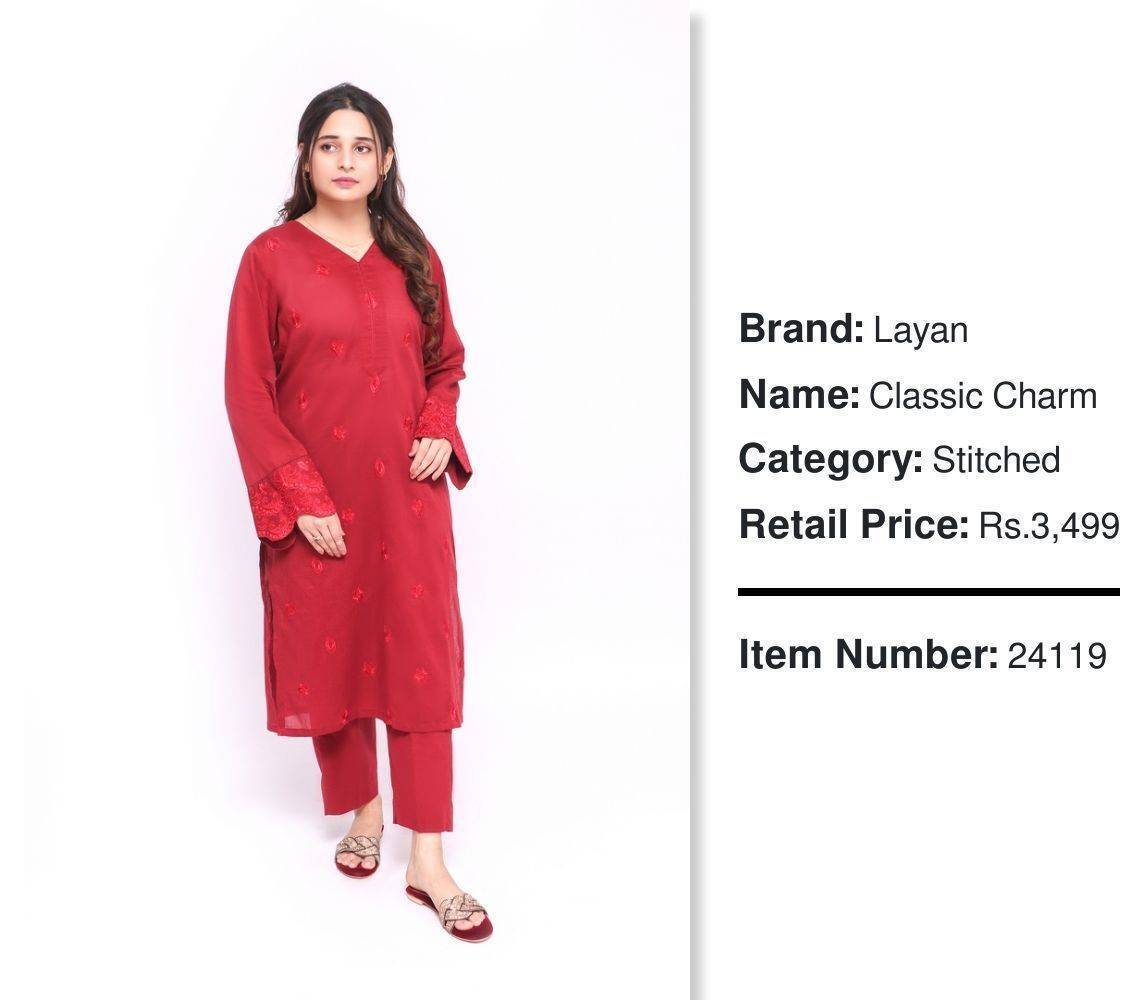Click the Brand label text
This screenshot has width=1144, height=1000.
[801, 329]
